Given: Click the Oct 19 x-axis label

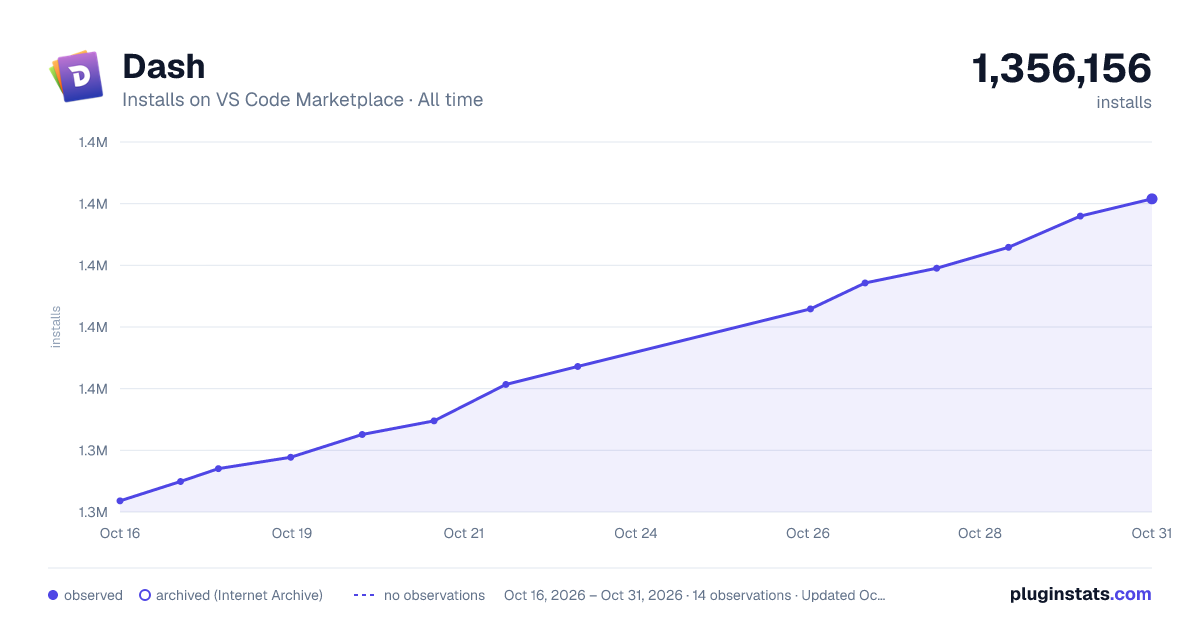Looking at the screenshot, I should pyautogui.click(x=292, y=533).
